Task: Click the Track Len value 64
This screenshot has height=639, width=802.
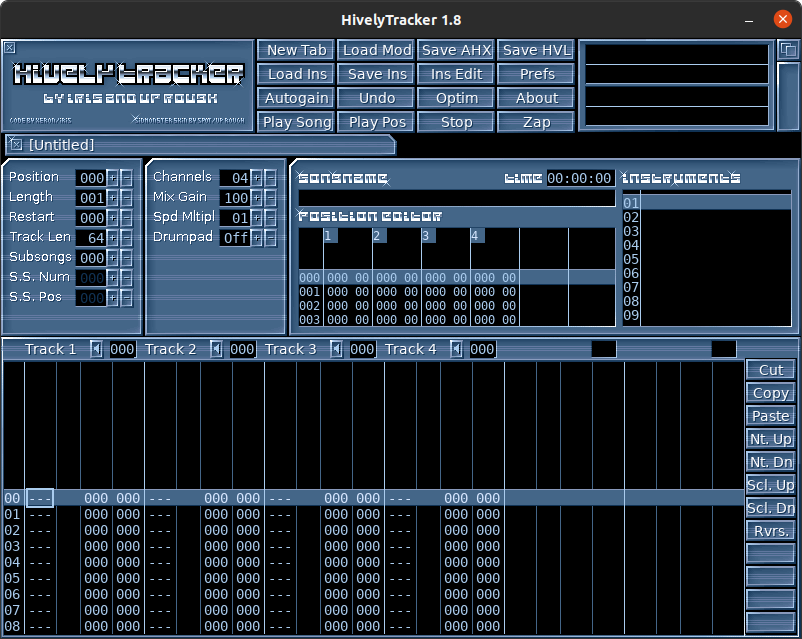Action: (91, 238)
